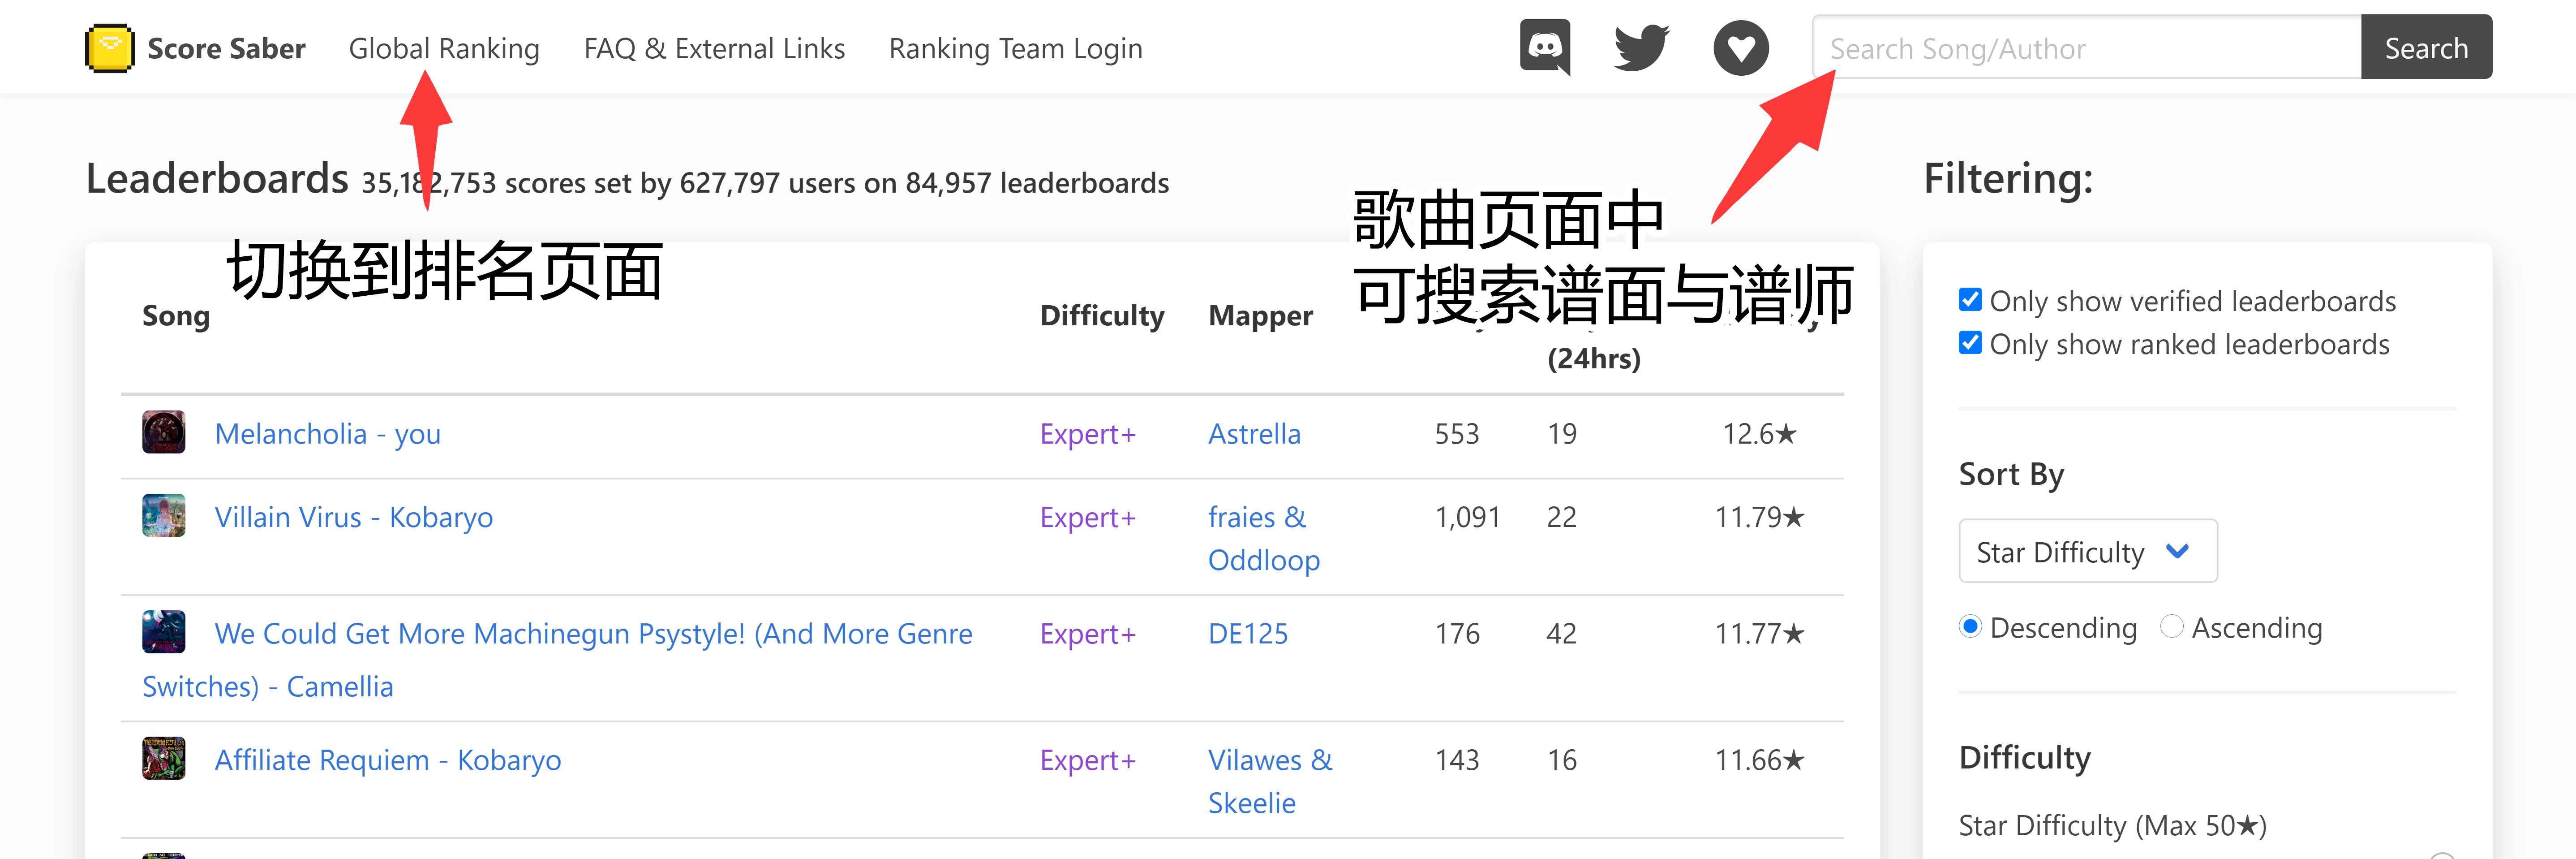2576x859 pixels.
Task: Open Affiliate Requiem - Kobaryo leaderboard
Action: click(387, 760)
